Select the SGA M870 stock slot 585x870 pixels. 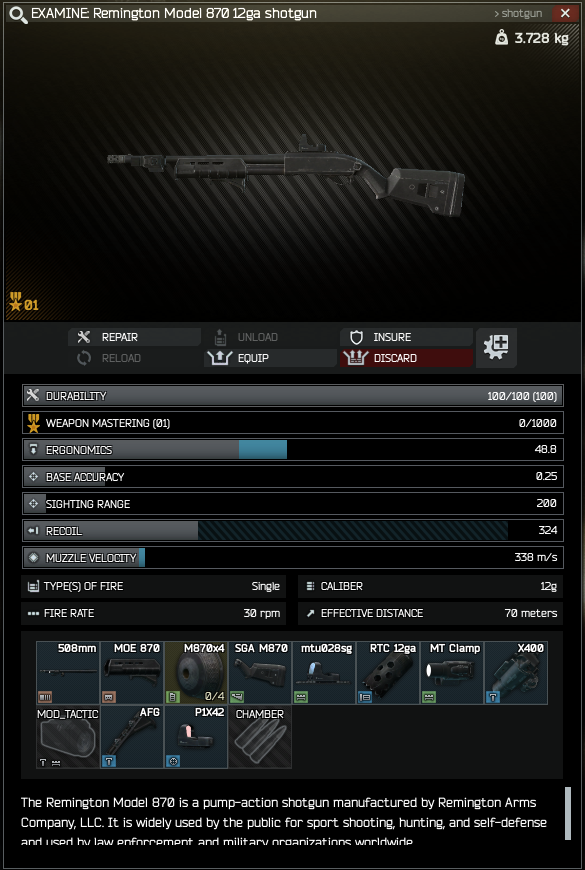260,672
